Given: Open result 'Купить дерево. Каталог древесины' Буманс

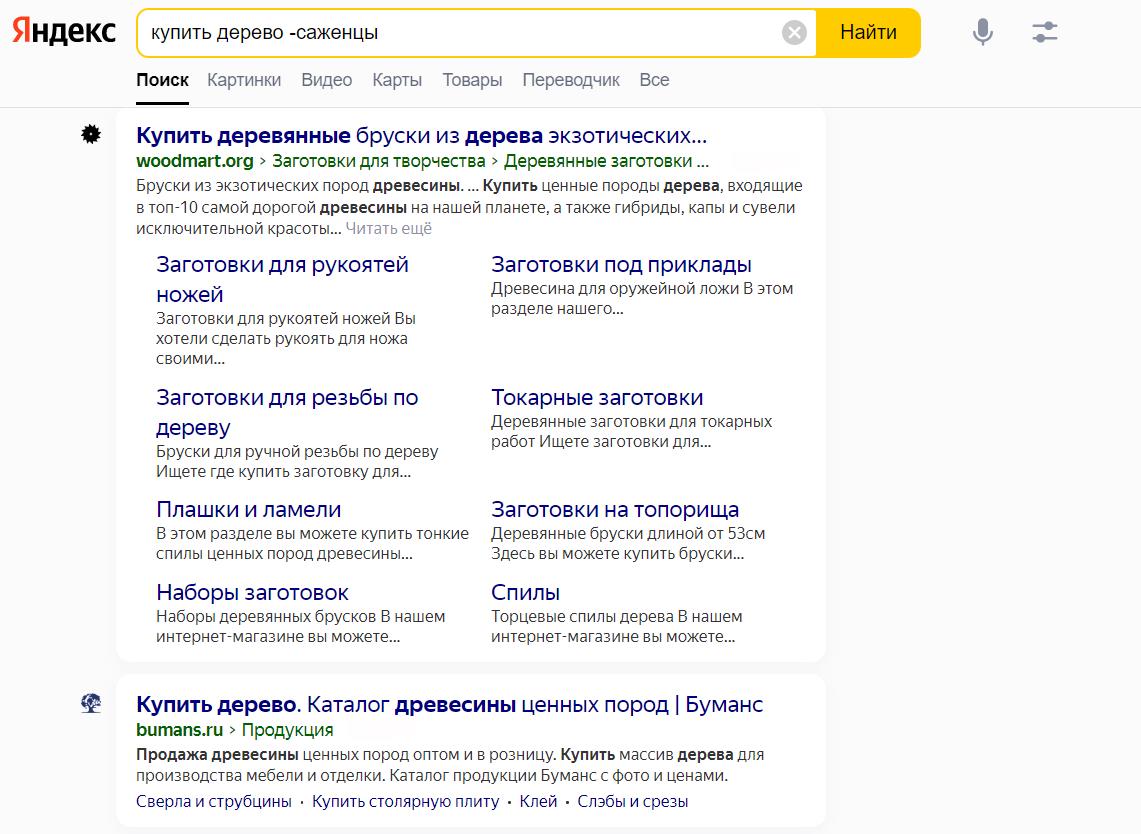Looking at the screenshot, I should [x=450, y=704].
